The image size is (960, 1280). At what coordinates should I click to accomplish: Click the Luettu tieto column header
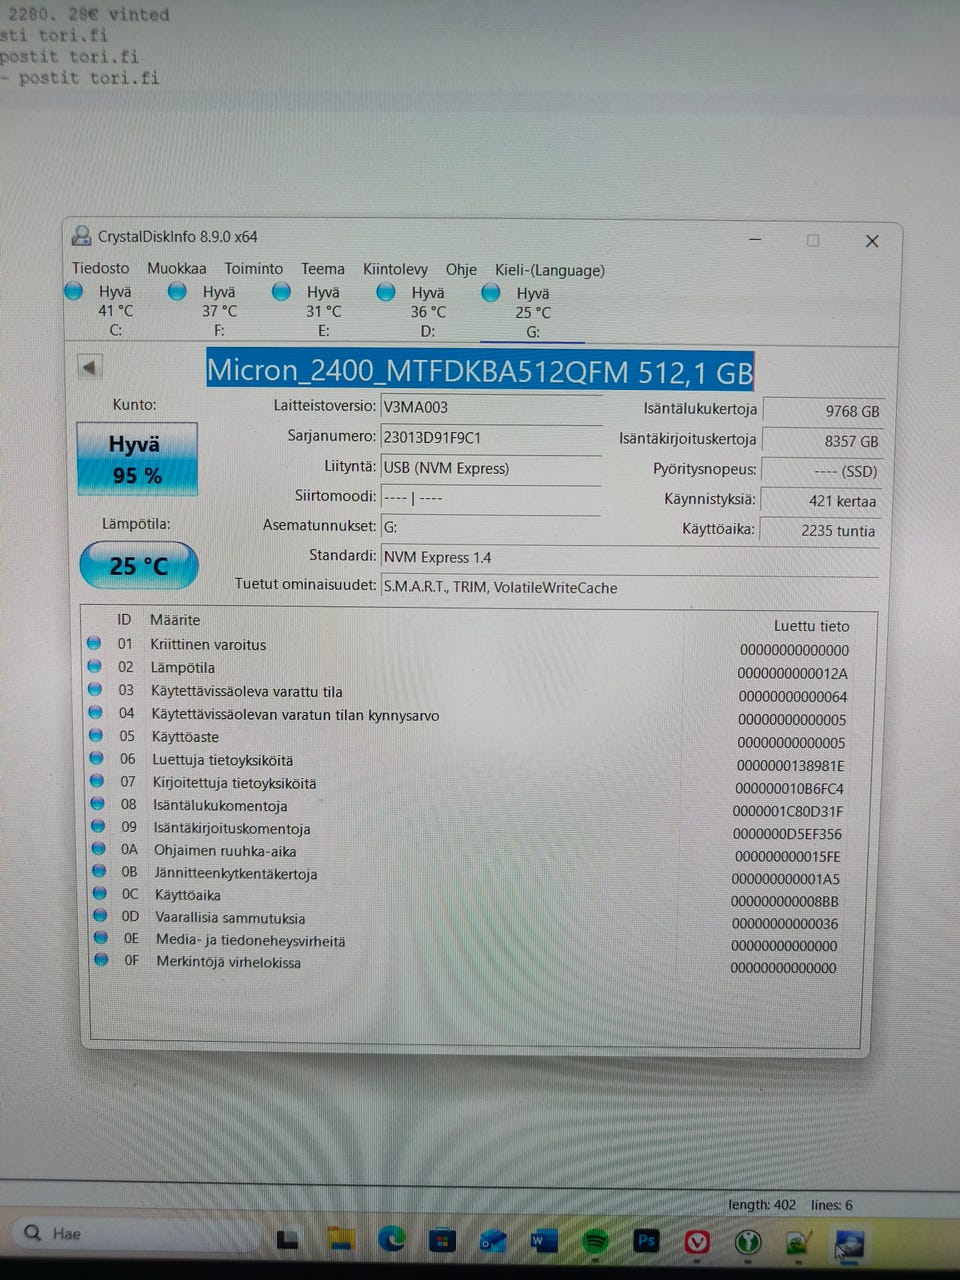(811, 626)
